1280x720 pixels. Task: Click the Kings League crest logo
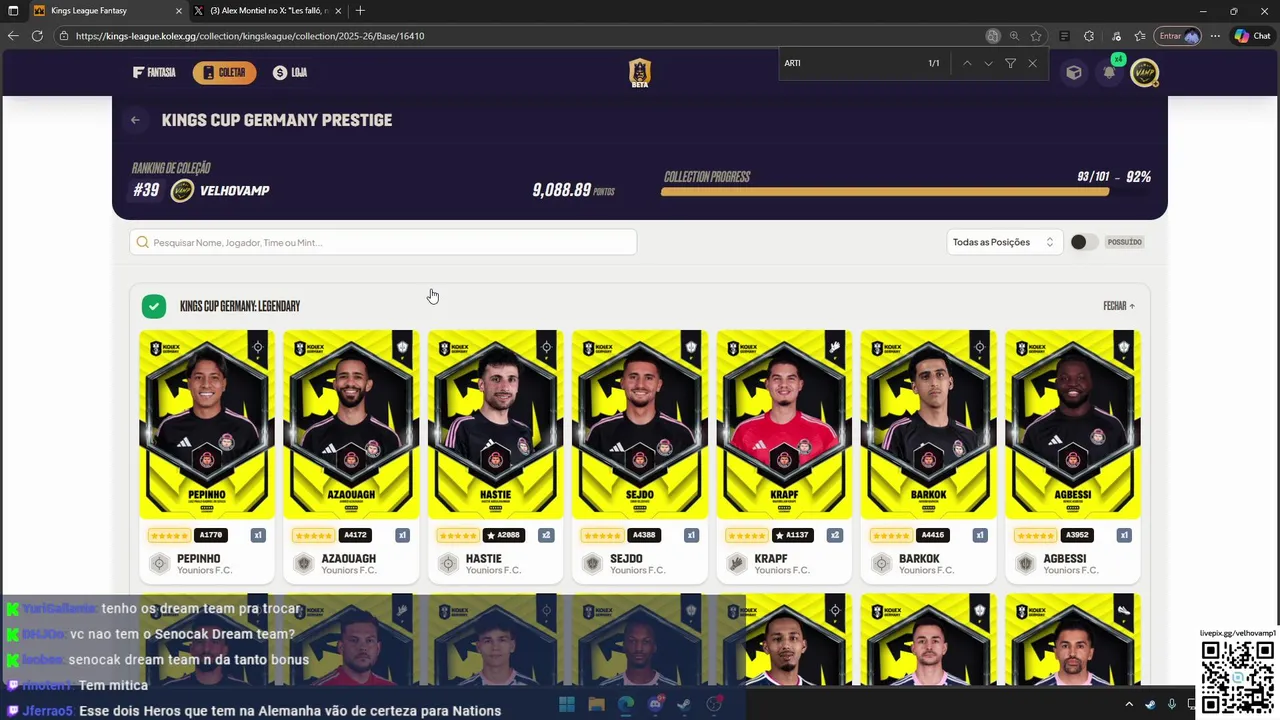pos(640,73)
